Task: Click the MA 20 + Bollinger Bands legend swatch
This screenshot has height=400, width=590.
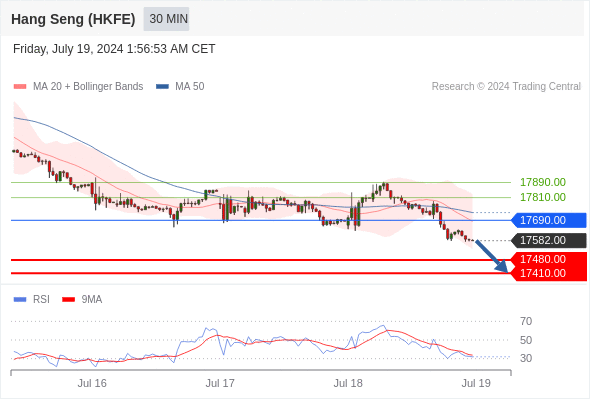Action: 20,87
